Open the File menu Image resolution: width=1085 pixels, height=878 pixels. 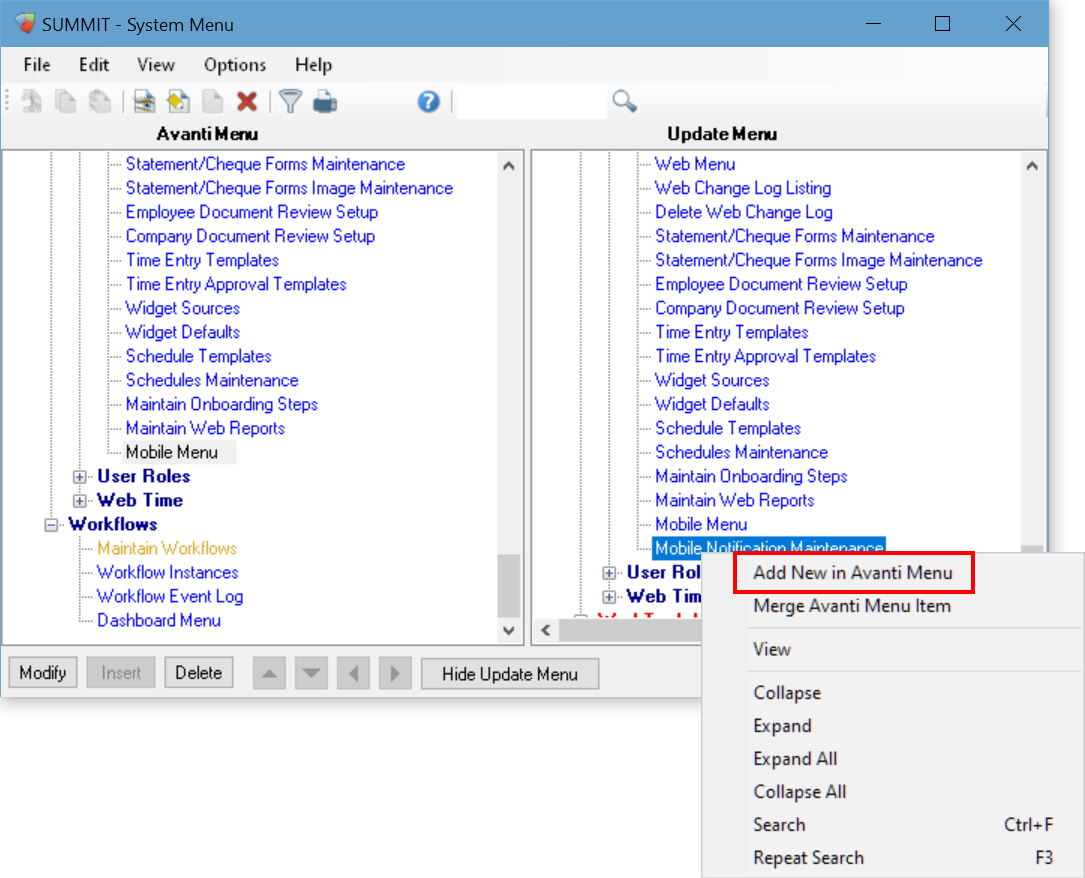pyautogui.click(x=37, y=64)
